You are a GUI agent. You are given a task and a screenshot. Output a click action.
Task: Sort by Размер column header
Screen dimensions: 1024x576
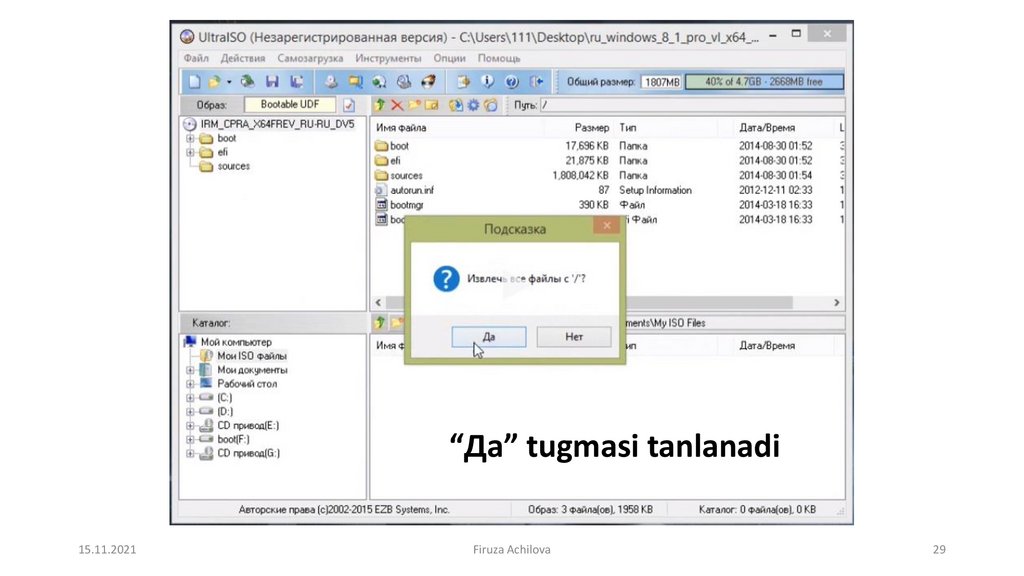(592, 128)
